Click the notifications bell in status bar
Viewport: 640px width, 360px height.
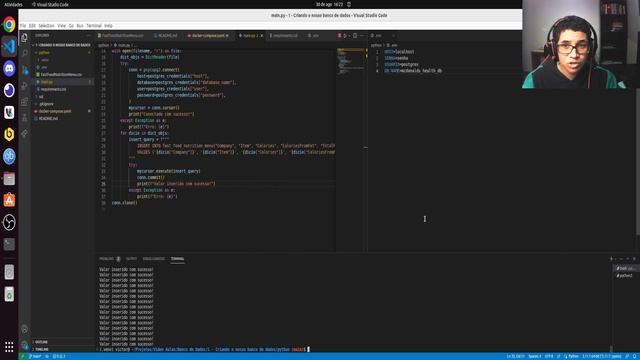click(x=635, y=356)
